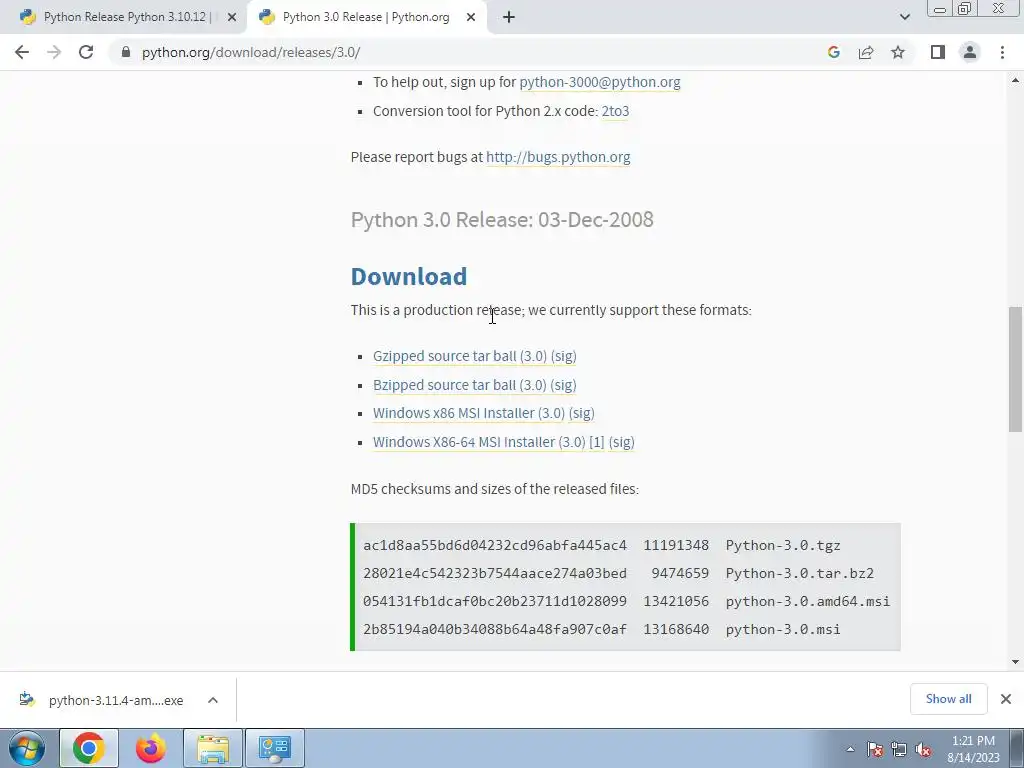Click the page scrollbar thumb

1015,369
